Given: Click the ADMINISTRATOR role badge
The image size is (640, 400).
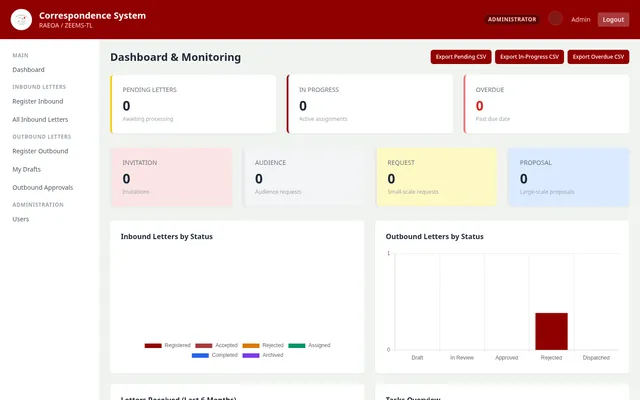Looking at the screenshot, I should [512, 19].
